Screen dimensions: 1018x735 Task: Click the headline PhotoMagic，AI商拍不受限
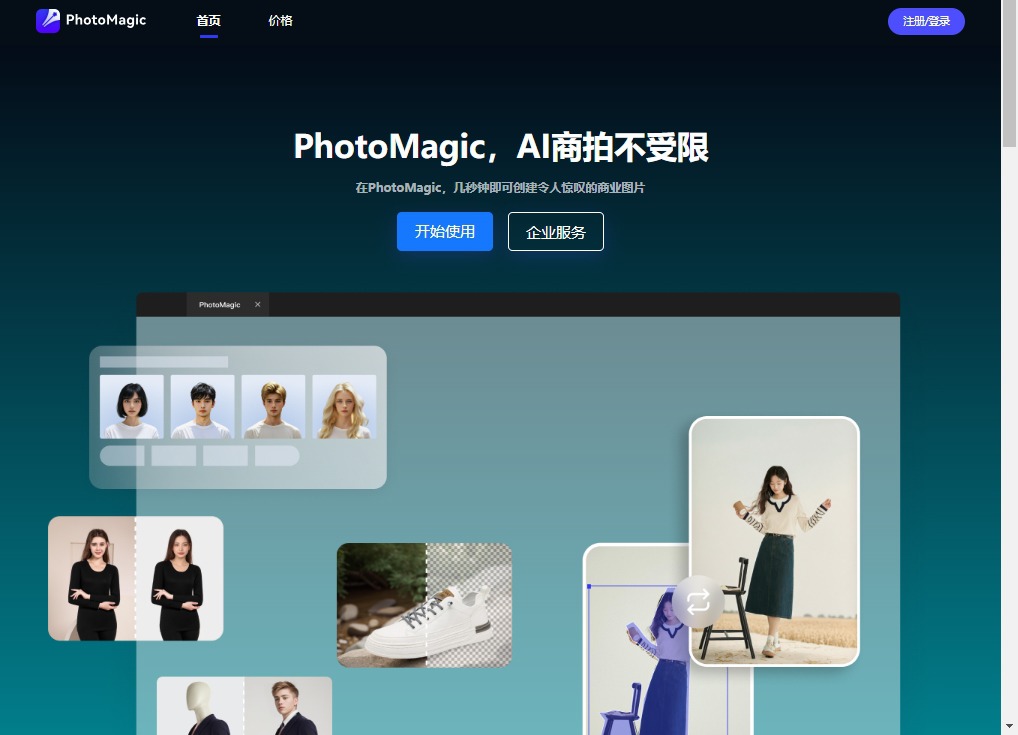[501, 147]
